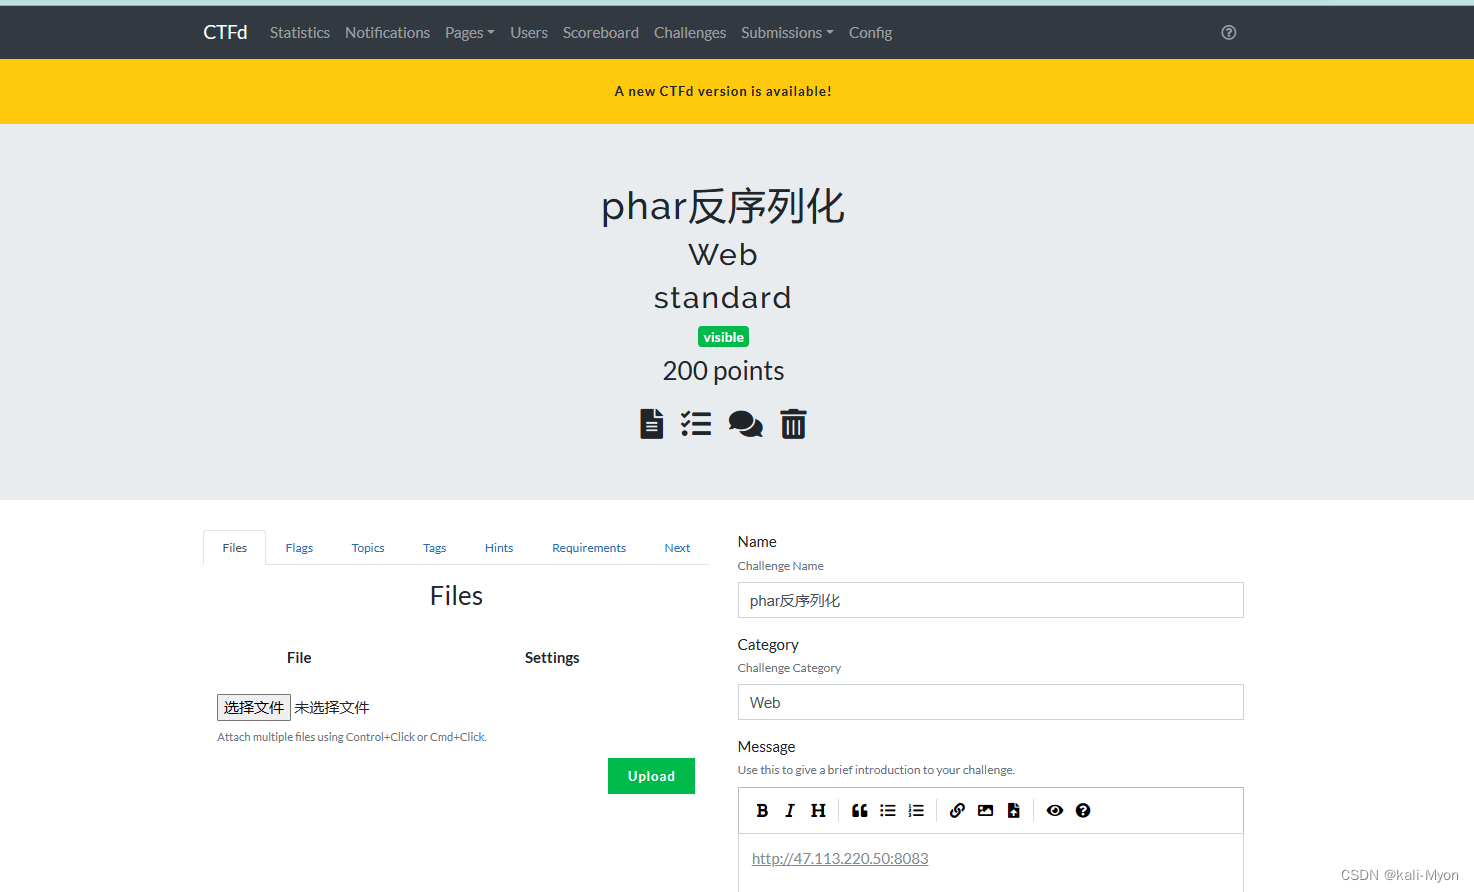
Task: Open the http://47.113.220.50:8083 link
Action: [840, 858]
